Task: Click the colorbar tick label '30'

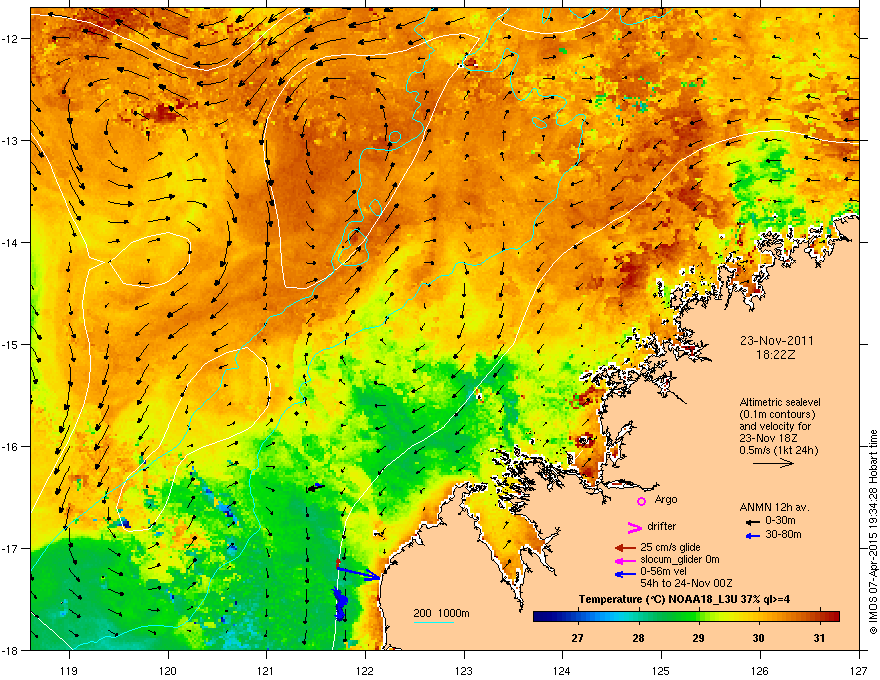Action: pos(759,638)
